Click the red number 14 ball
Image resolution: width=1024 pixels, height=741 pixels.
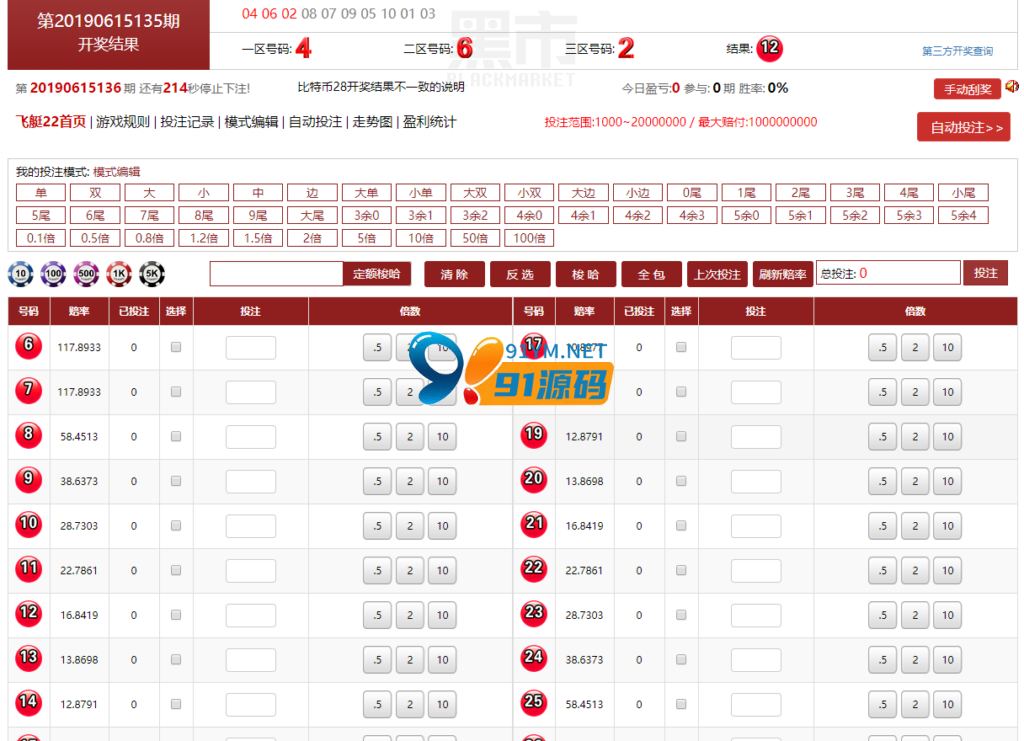tap(28, 702)
